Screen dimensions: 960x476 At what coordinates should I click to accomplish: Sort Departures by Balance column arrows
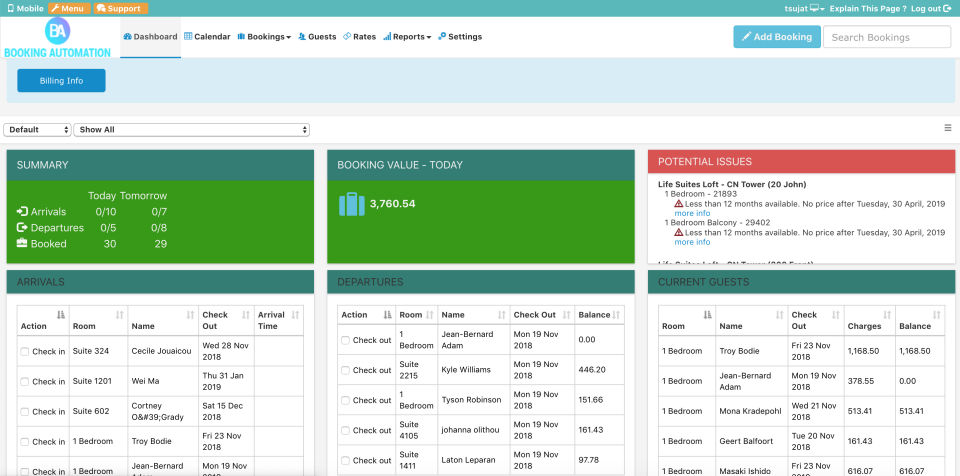[x=616, y=315]
